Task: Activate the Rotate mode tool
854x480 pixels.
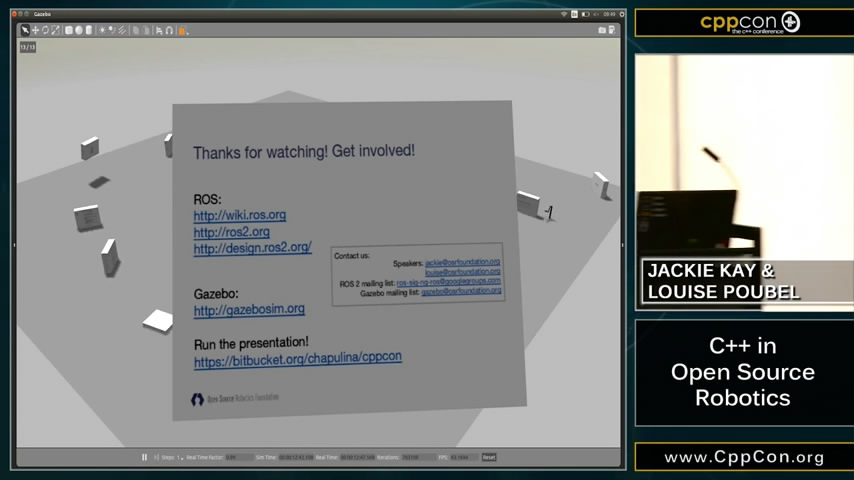Action: (45, 31)
